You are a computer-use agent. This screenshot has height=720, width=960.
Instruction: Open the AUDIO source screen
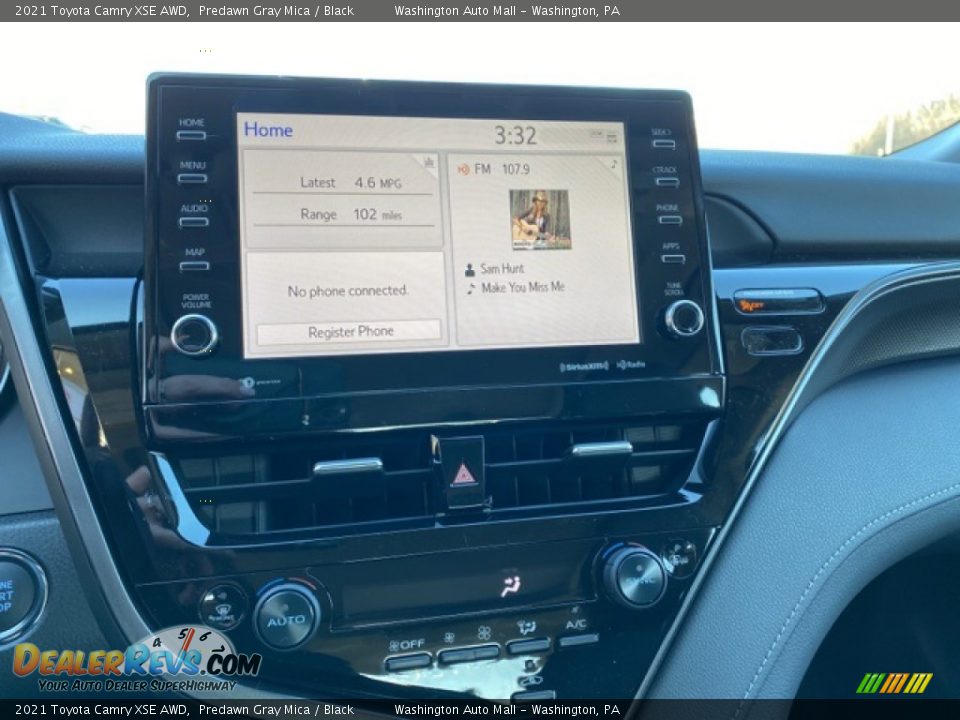point(194,221)
